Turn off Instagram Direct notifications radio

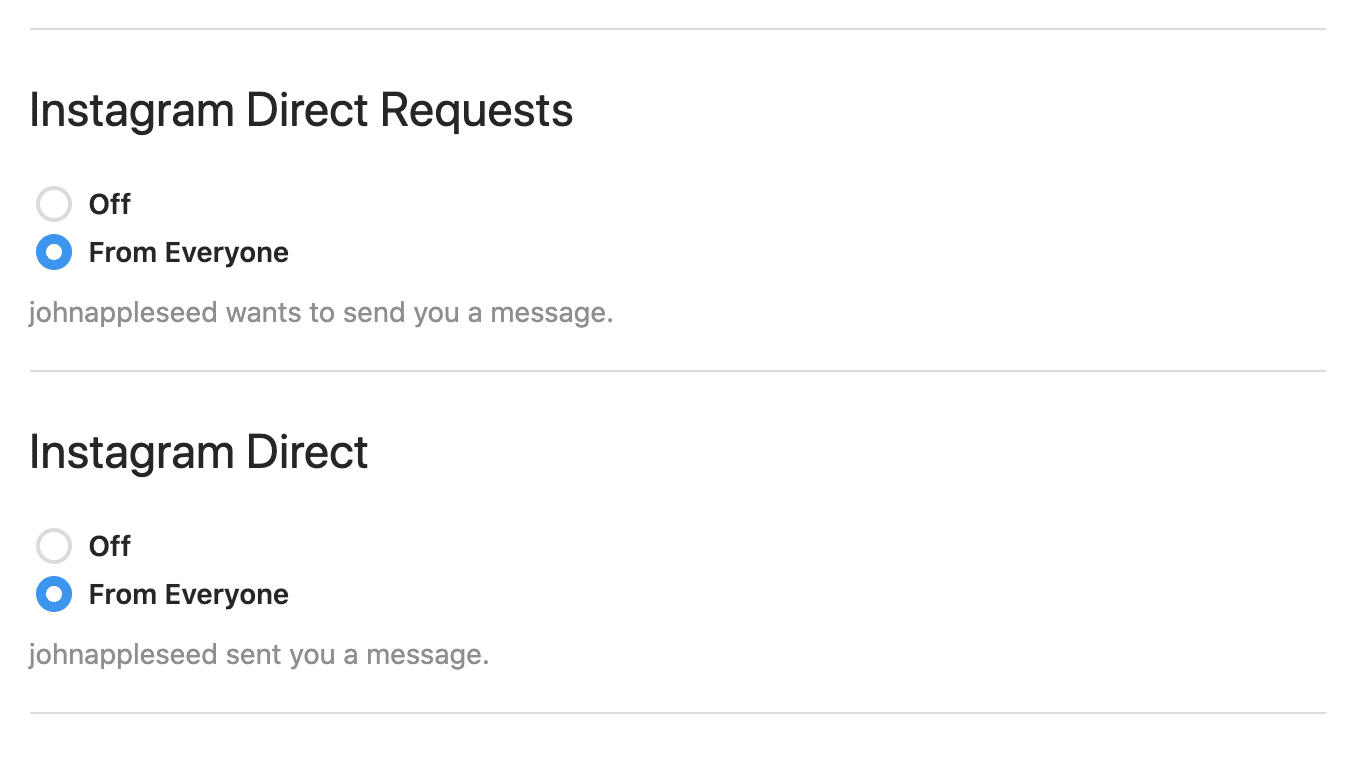point(54,546)
